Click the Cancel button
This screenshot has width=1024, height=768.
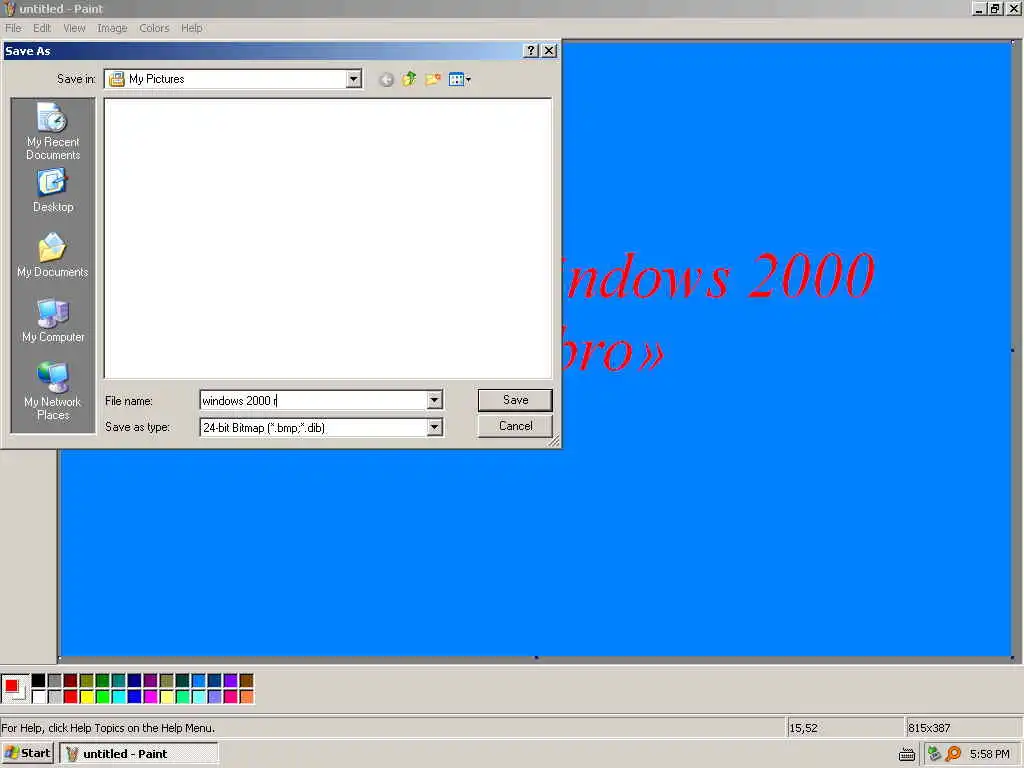515,426
